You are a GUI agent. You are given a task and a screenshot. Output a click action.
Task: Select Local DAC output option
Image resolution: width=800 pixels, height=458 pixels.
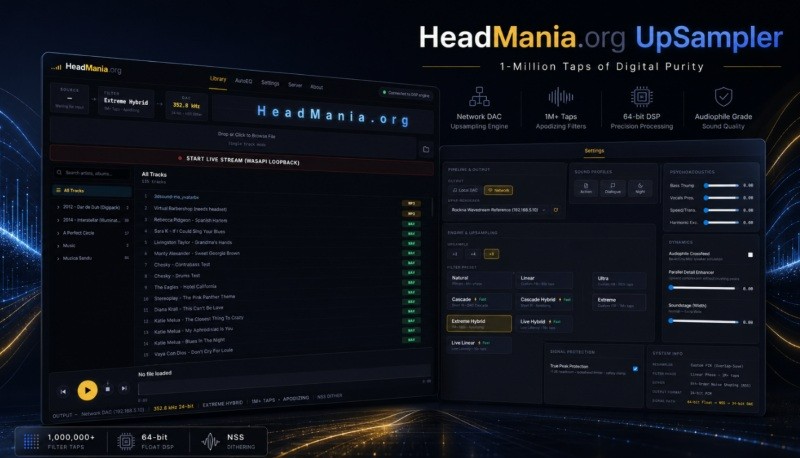465,190
